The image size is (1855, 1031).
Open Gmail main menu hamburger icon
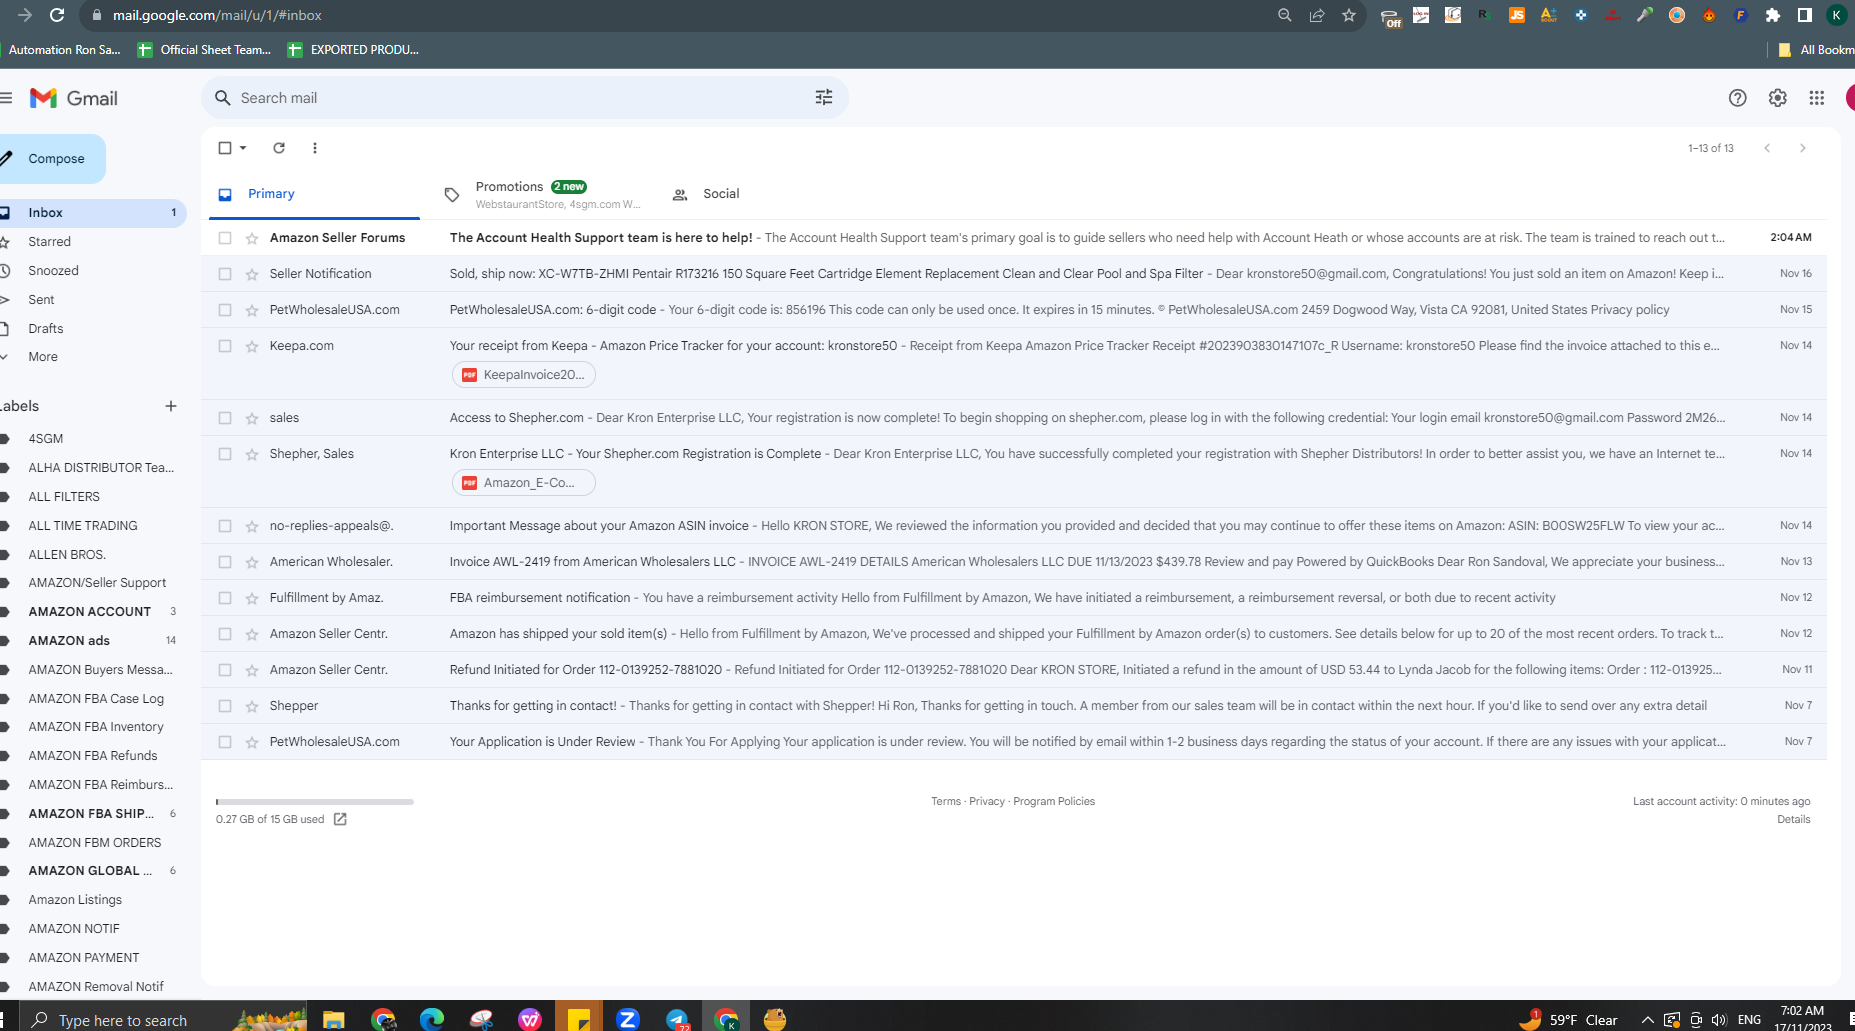tap(6, 98)
